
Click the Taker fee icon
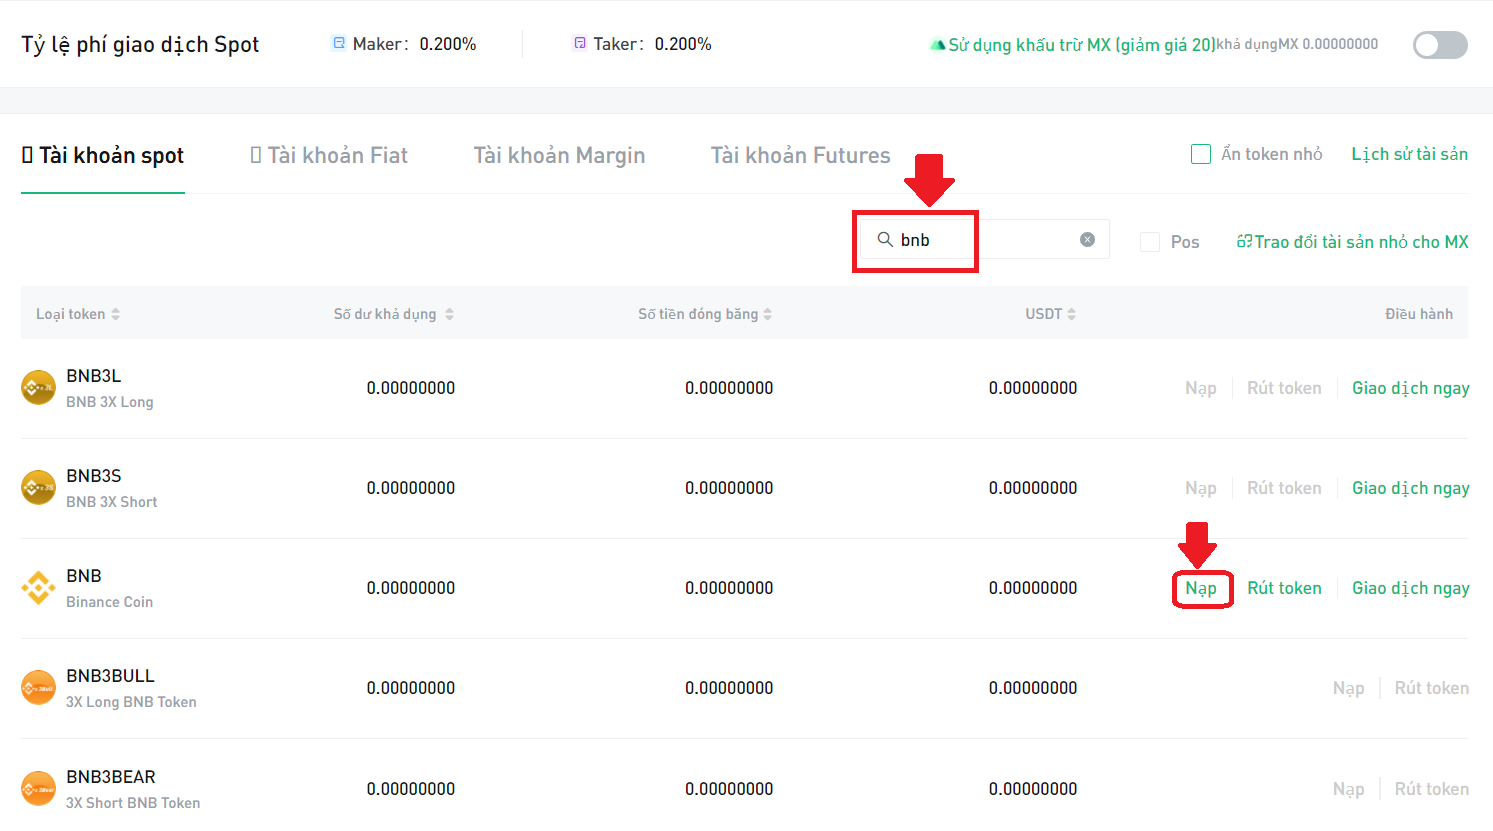[x=579, y=44]
